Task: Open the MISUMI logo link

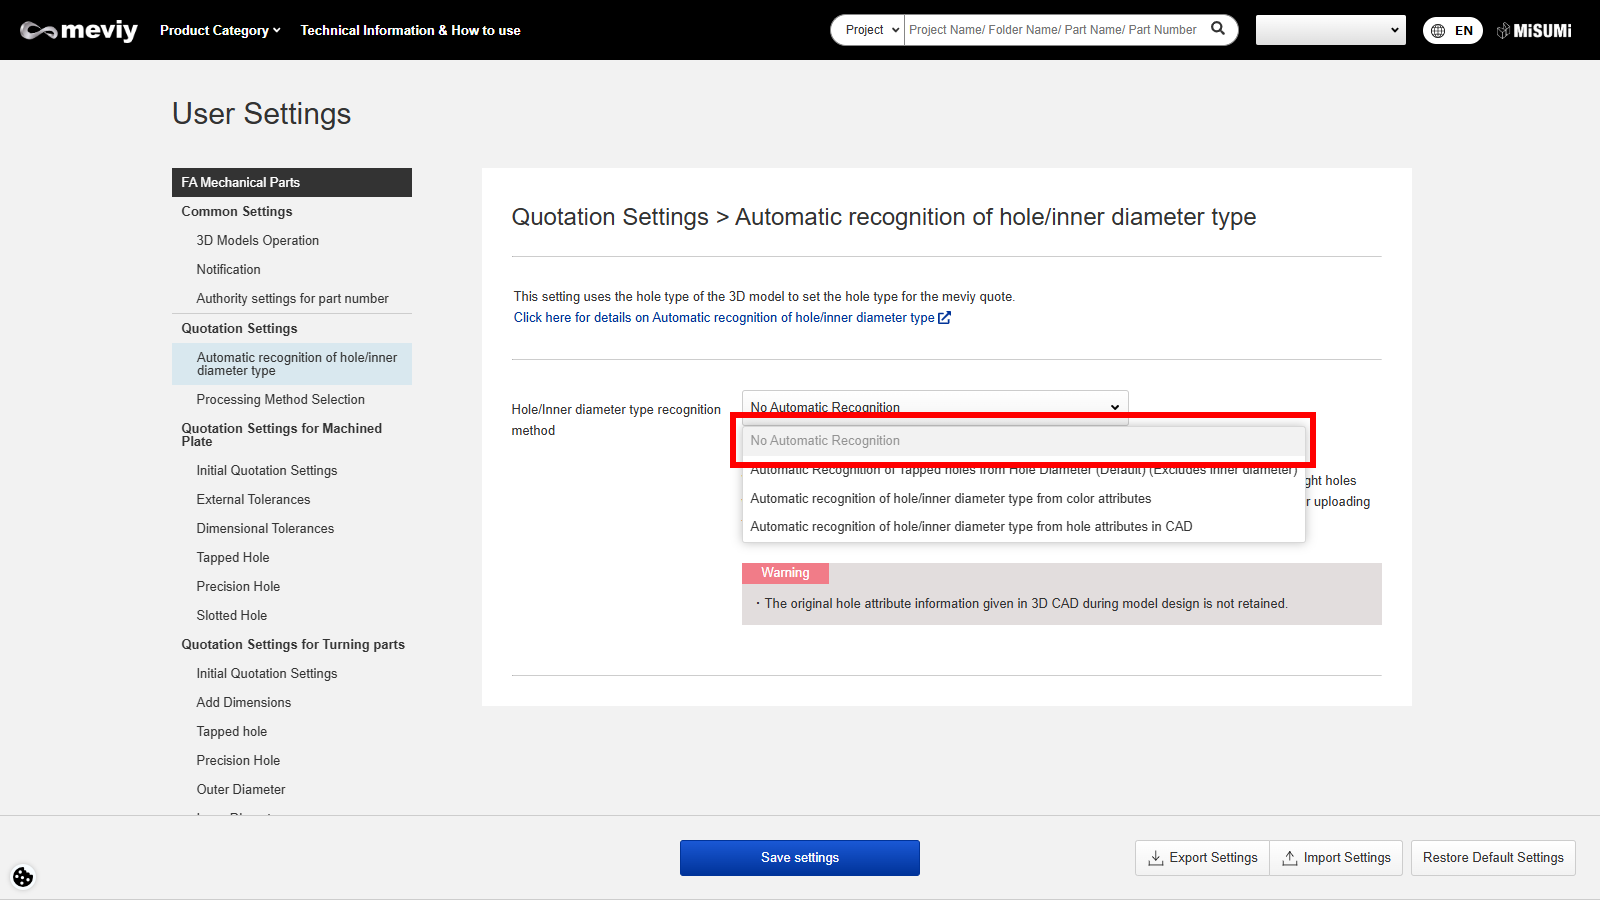Action: click(x=1534, y=30)
